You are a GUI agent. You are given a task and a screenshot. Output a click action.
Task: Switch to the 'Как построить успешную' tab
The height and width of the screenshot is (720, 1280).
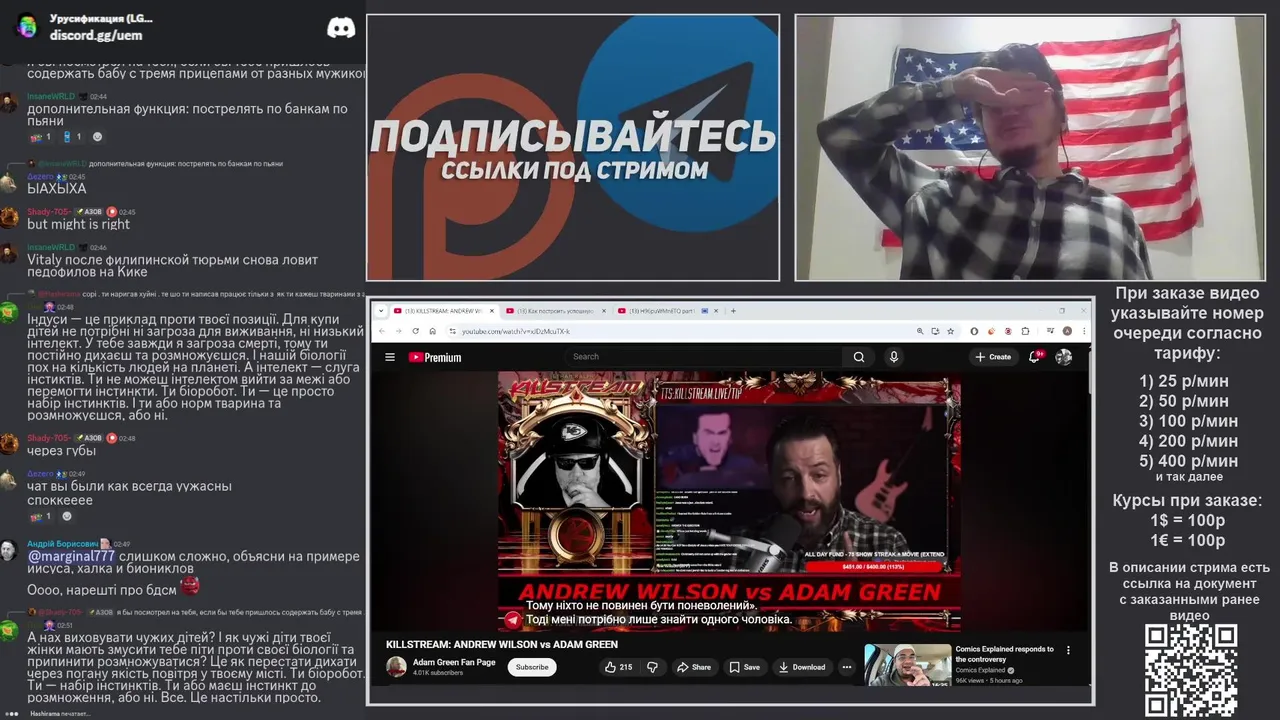(x=555, y=311)
